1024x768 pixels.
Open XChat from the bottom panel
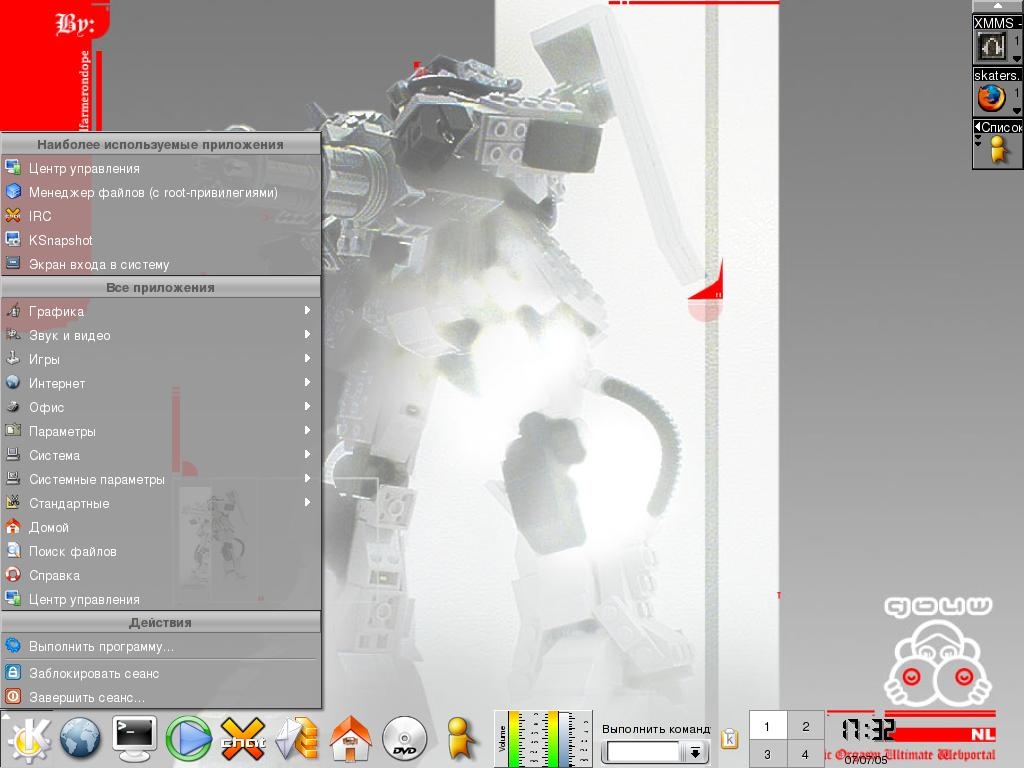pos(242,740)
